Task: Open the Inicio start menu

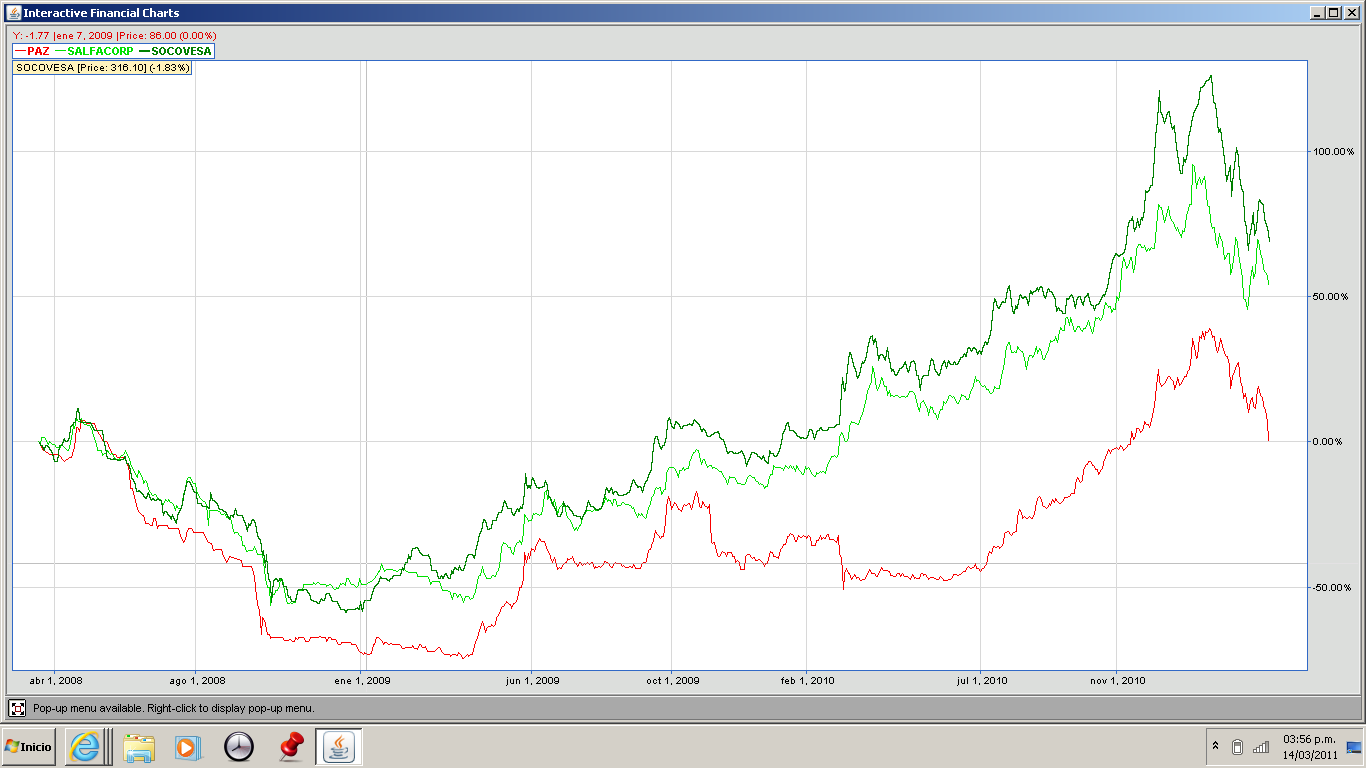Action: point(28,747)
